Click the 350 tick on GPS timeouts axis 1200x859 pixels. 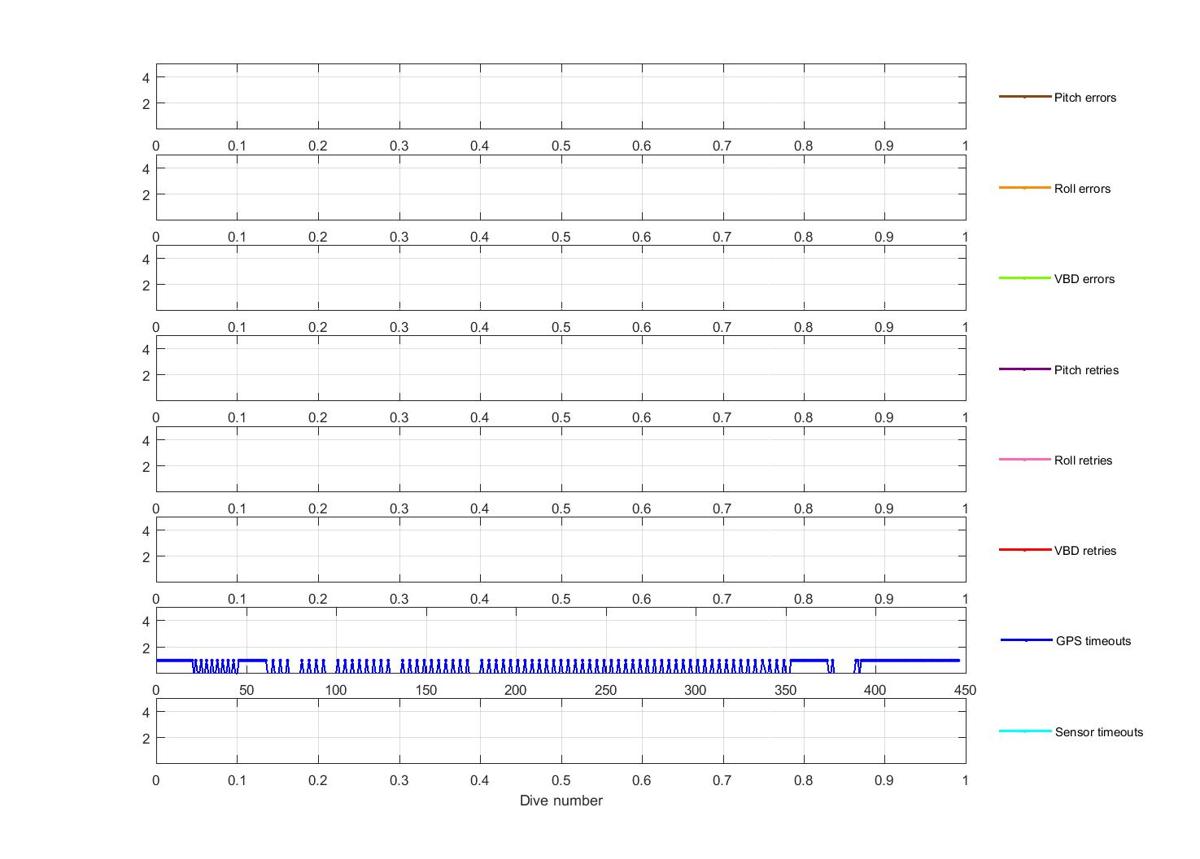pos(785,690)
